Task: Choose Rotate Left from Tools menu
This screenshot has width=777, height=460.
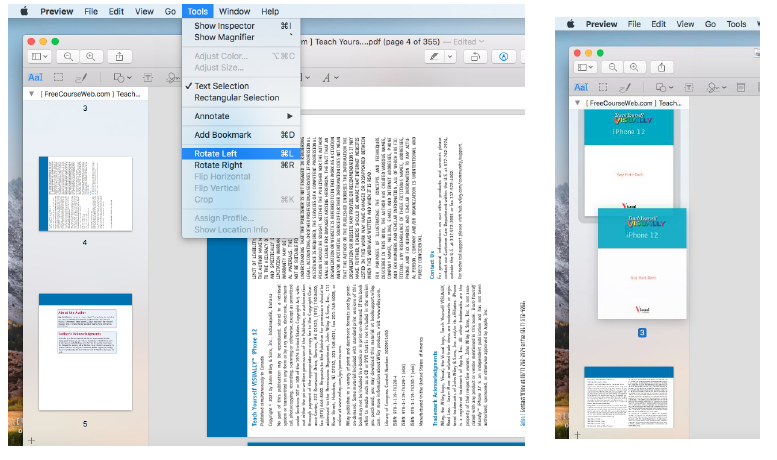Action: click(x=217, y=153)
